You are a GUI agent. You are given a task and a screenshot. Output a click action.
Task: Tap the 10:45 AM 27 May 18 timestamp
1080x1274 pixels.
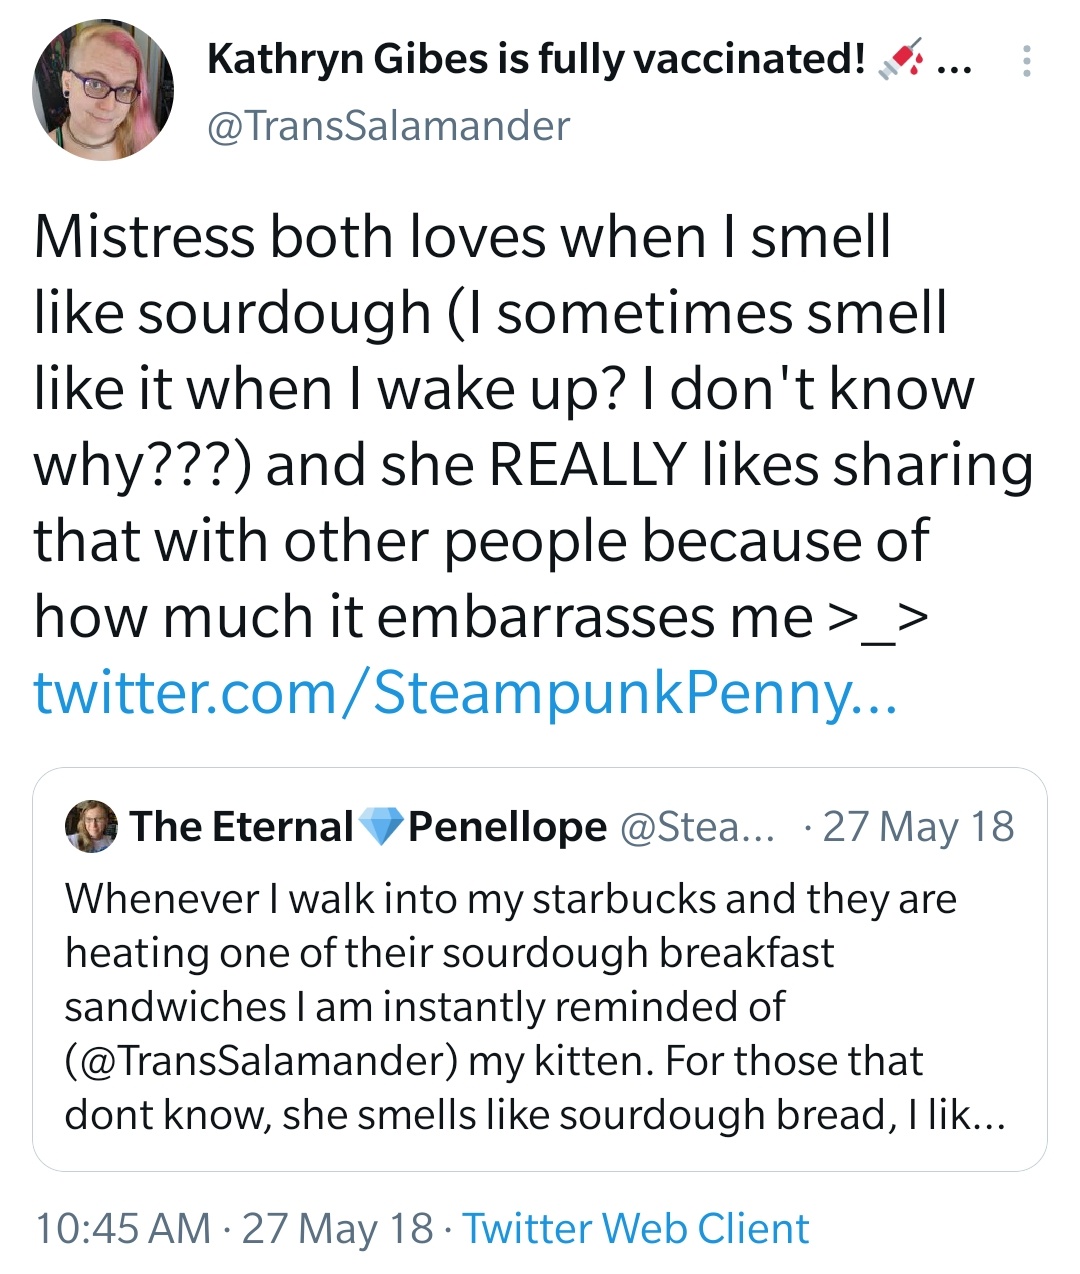pos(235,1229)
